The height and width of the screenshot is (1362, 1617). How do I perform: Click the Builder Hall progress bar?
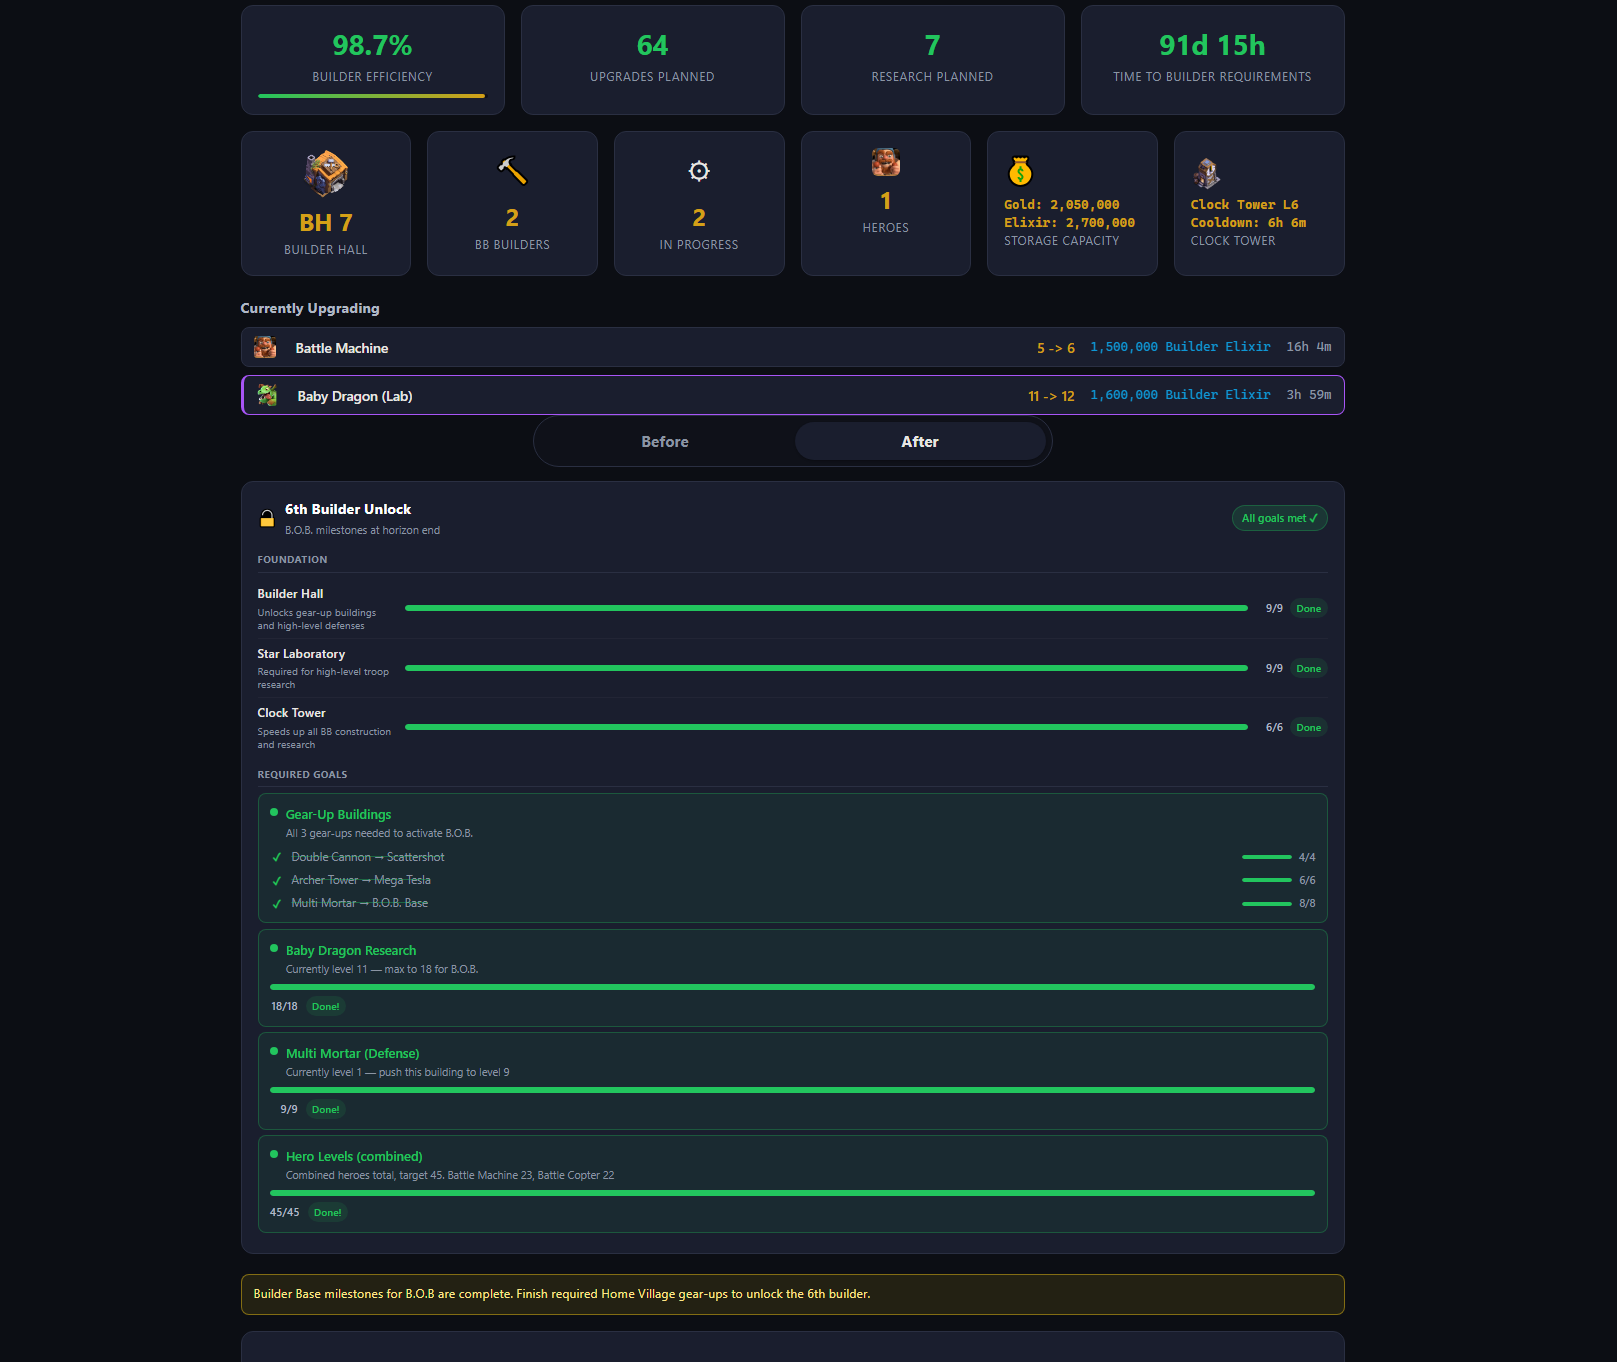pyautogui.click(x=826, y=608)
